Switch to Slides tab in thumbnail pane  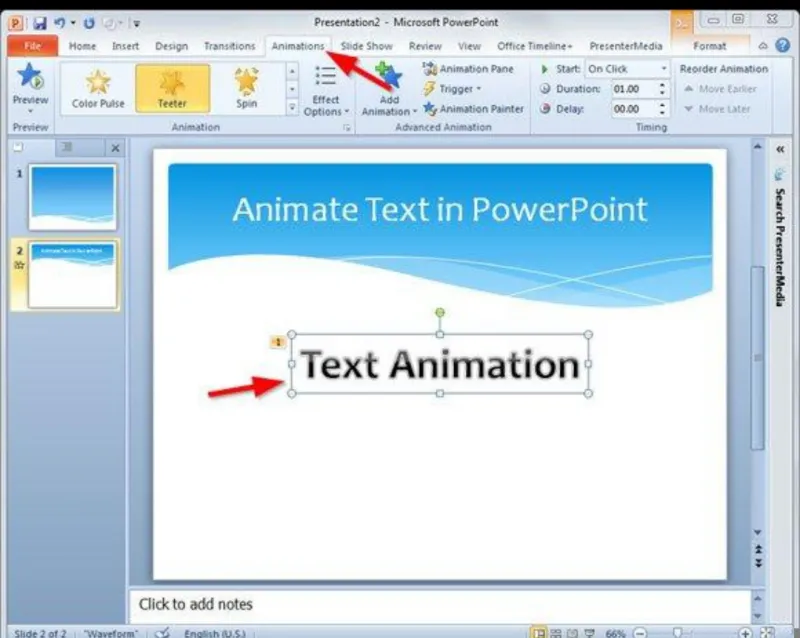[18, 148]
